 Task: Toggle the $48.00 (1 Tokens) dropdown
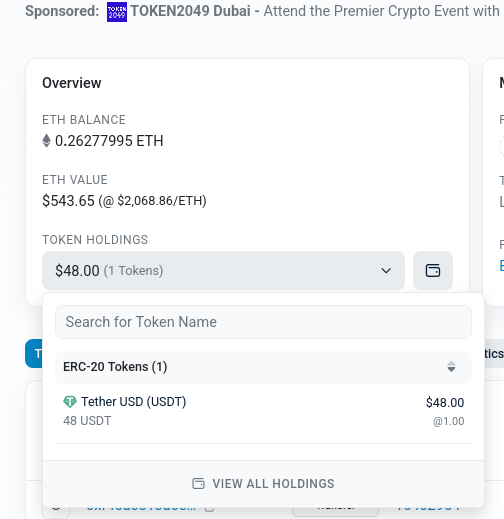tap(223, 270)
